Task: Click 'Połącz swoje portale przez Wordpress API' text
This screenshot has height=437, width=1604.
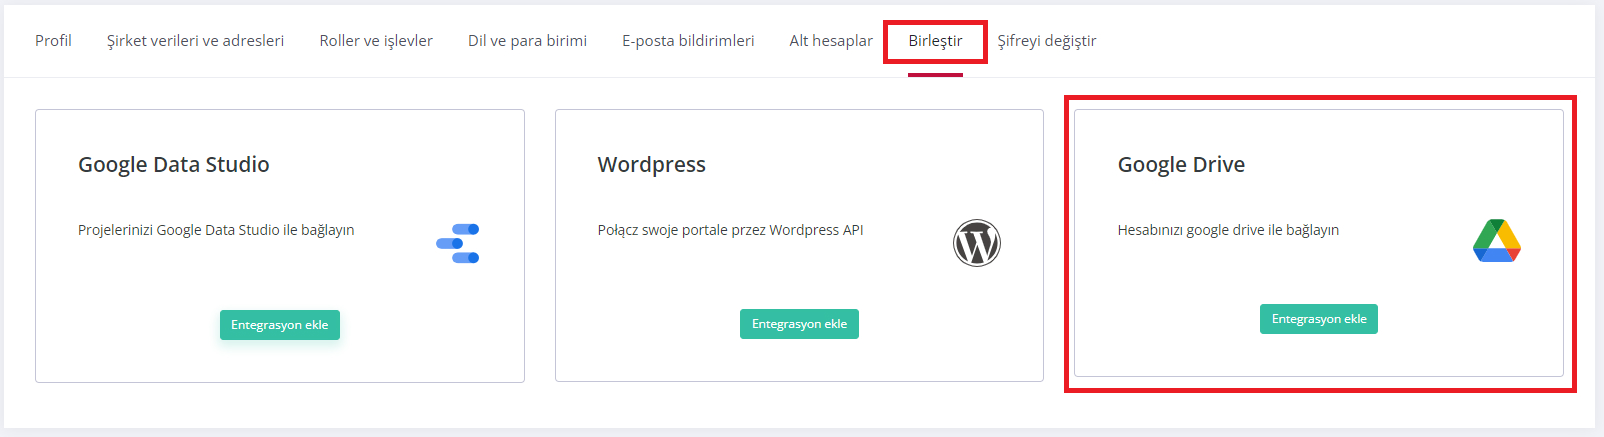Action: [x=731, y=230]
